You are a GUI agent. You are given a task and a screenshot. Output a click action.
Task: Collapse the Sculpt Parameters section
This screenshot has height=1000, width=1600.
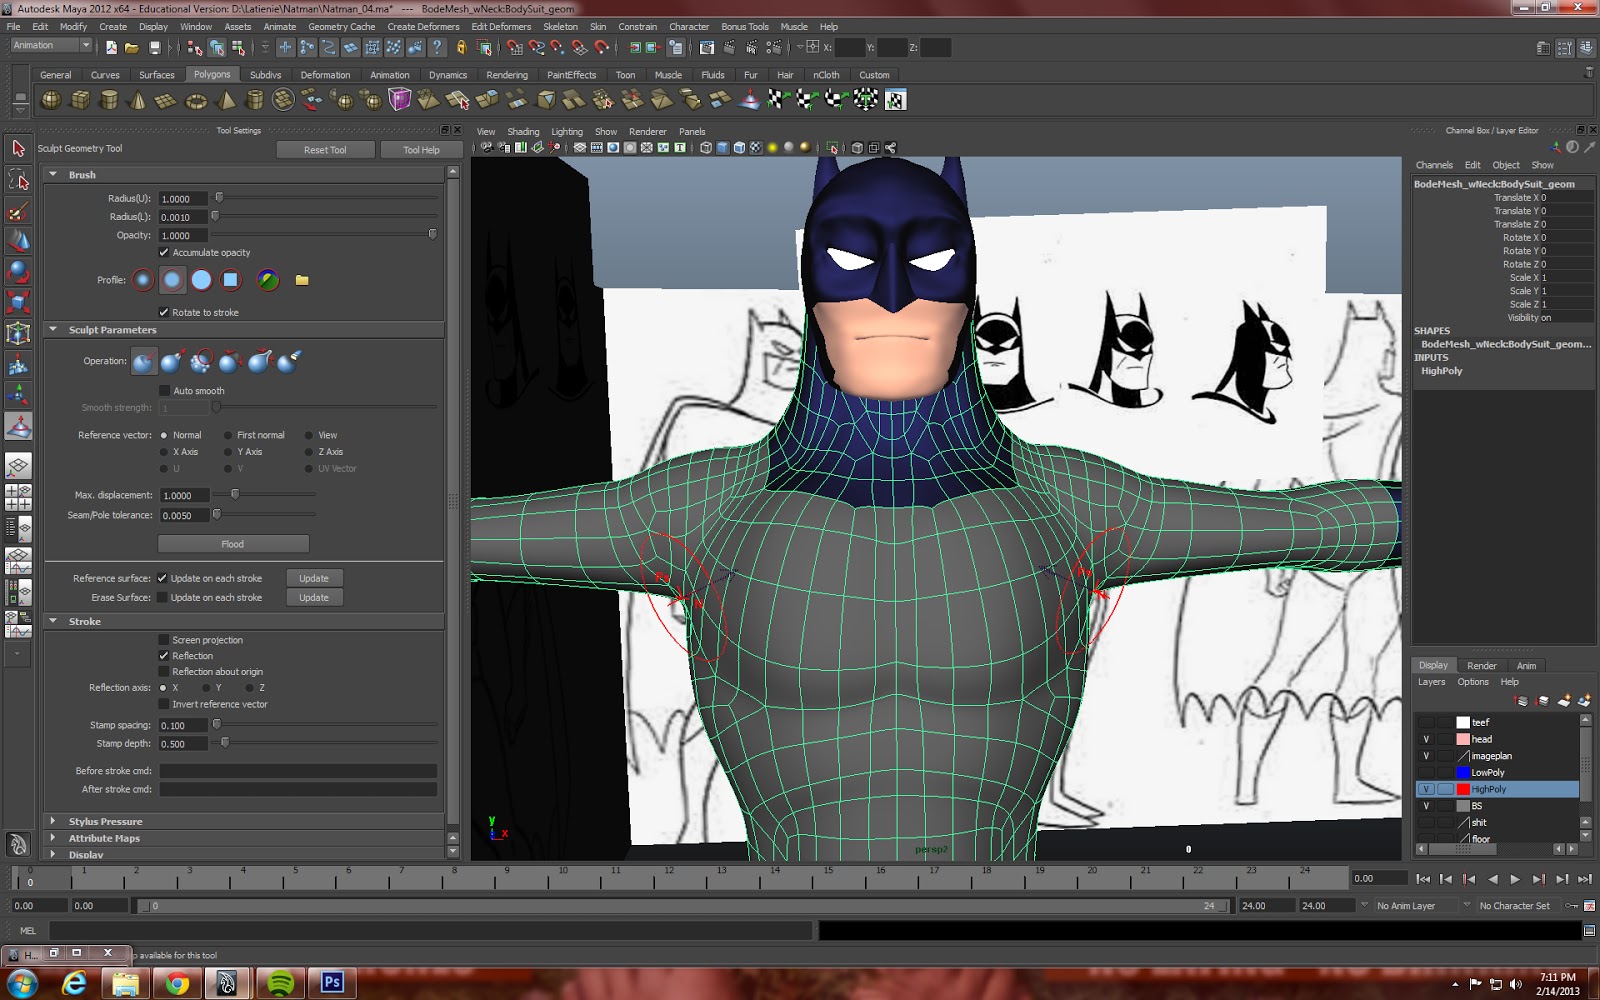coord(53,329)
